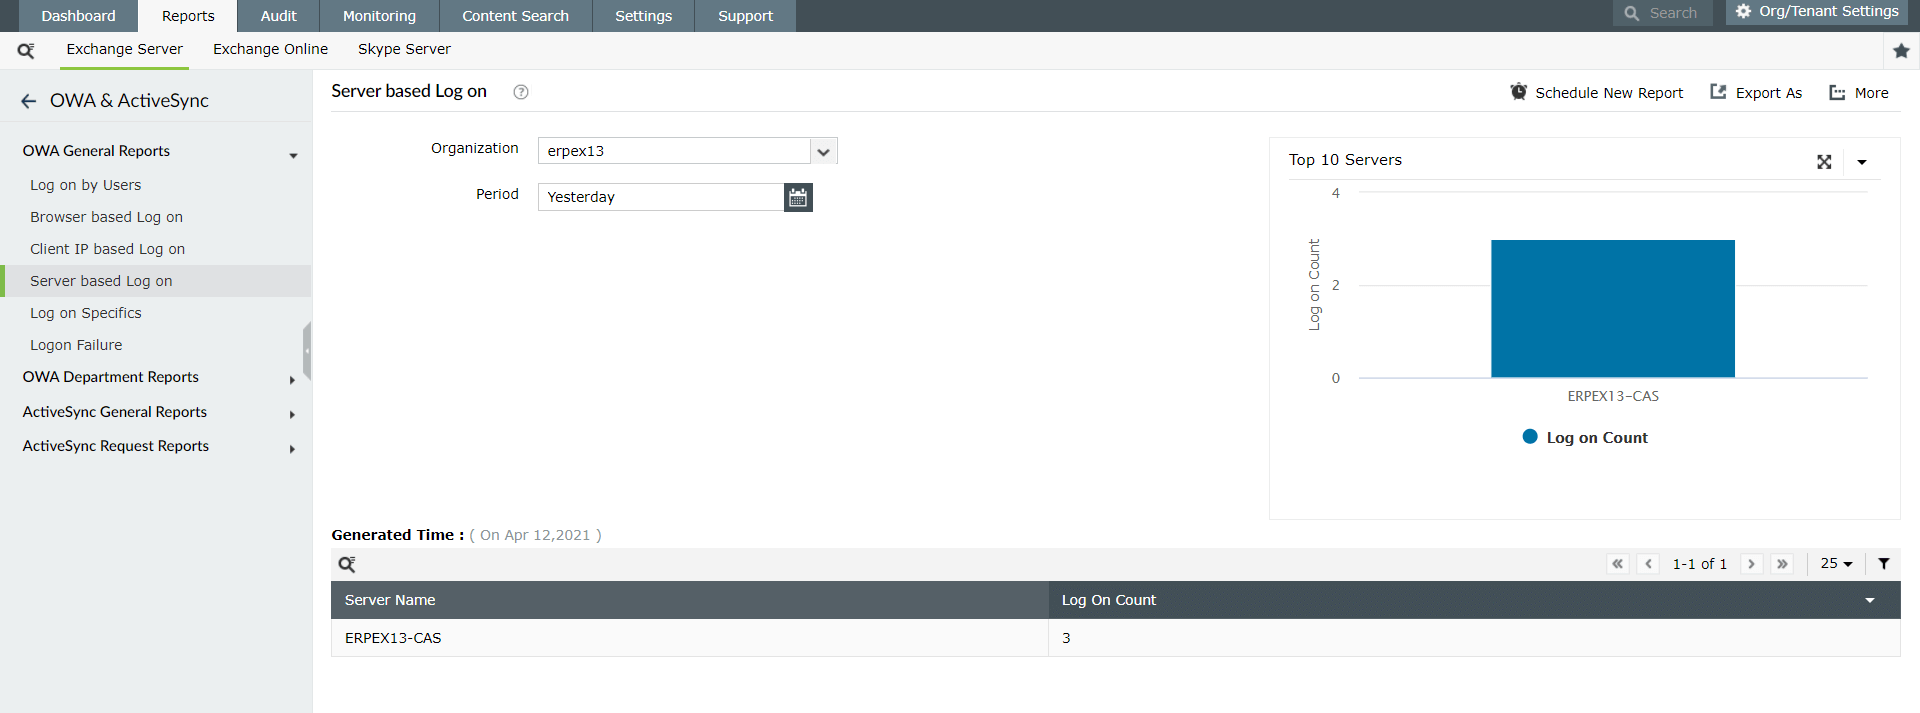Go to the next results page
1920x713 pixels.
1751,564
